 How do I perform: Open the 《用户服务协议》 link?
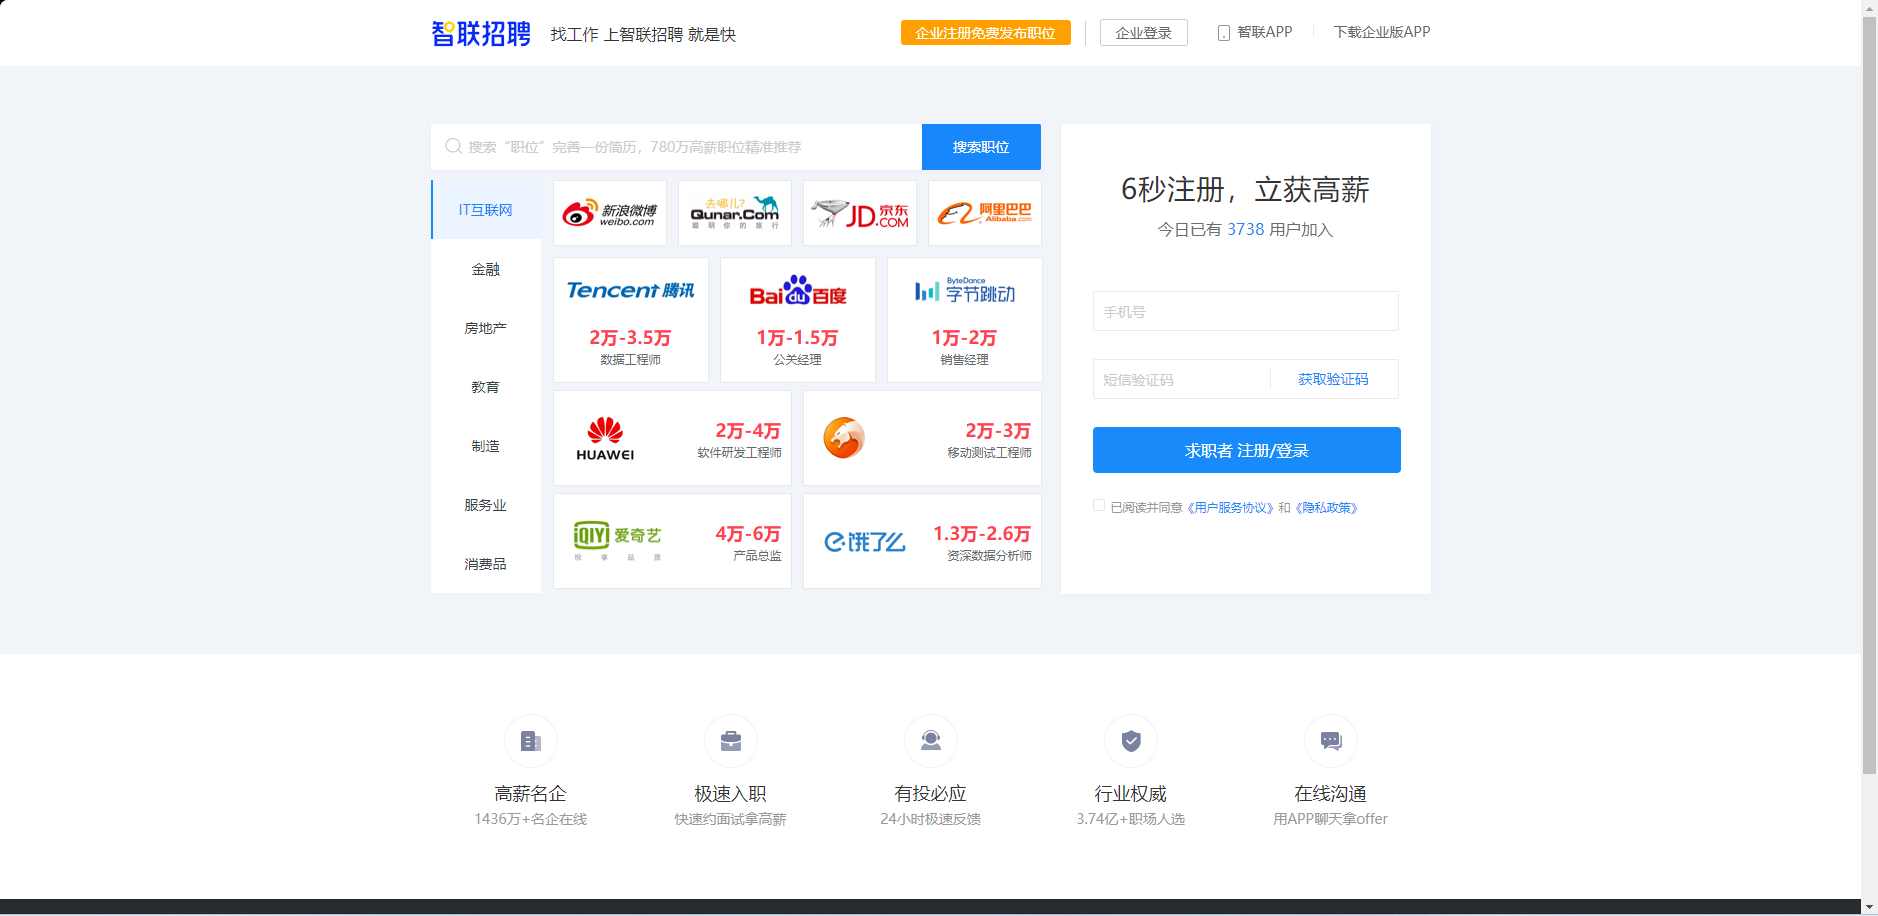(1231, 508)
